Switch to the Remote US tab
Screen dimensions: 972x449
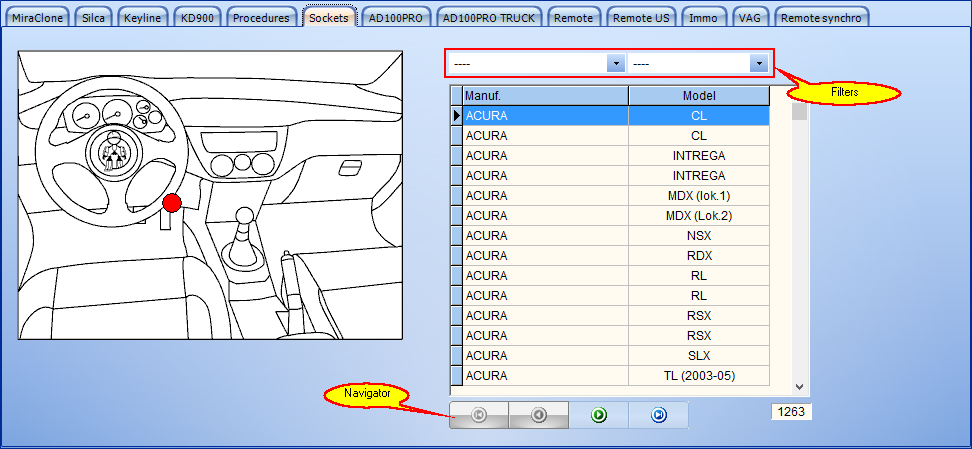pos(641,18)
